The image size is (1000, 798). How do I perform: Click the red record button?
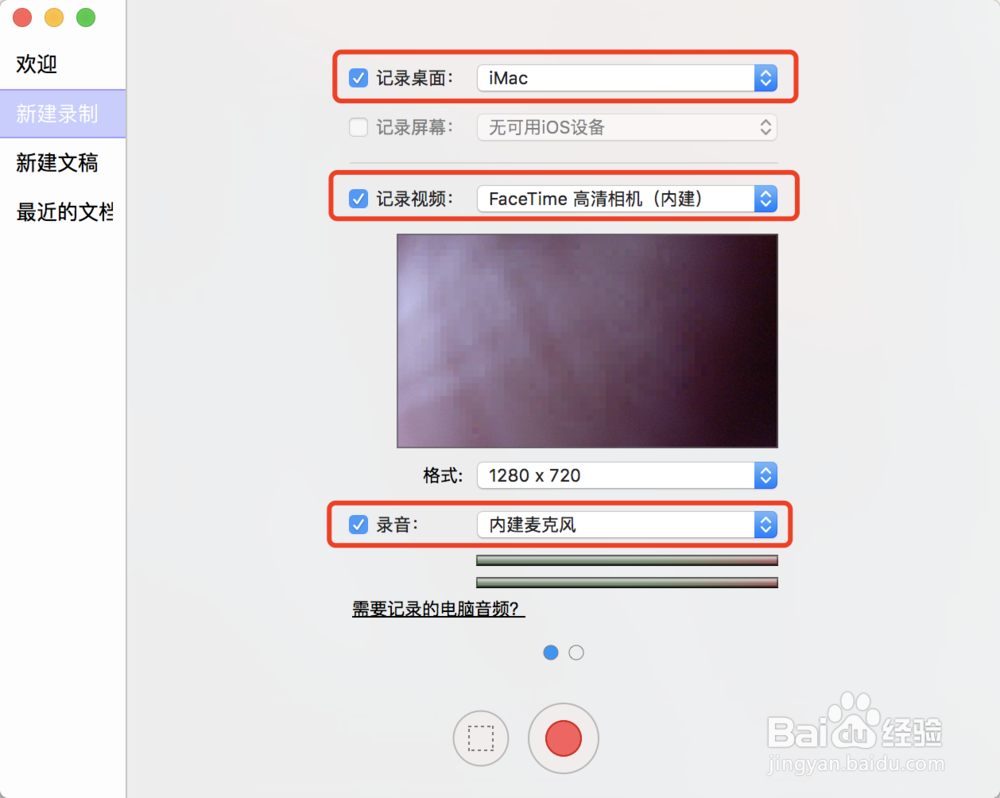coord(563,738)
